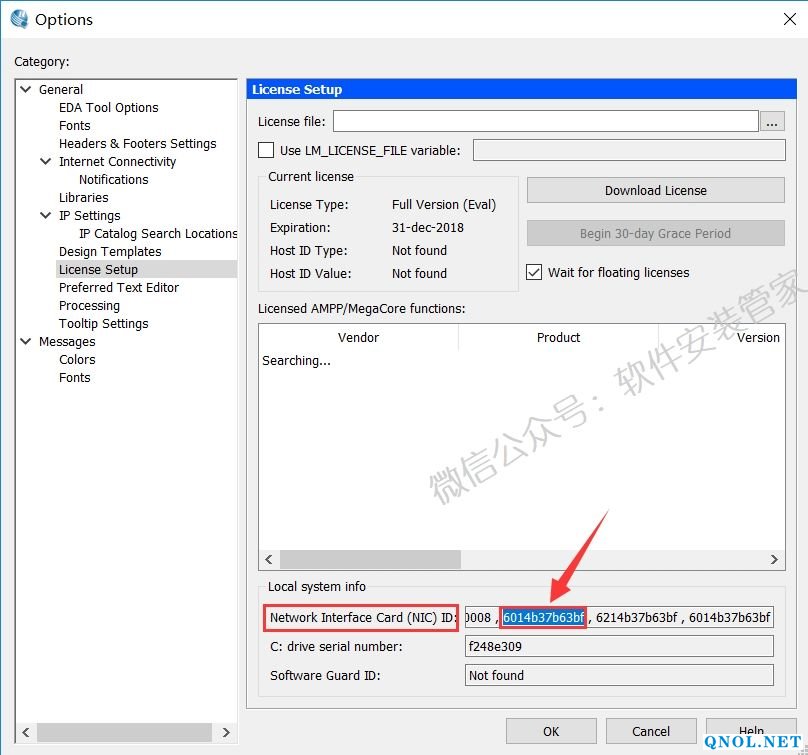Open Headers & Footers Settings category
This screenshot has width=808, height=755.
pos(137,143)
